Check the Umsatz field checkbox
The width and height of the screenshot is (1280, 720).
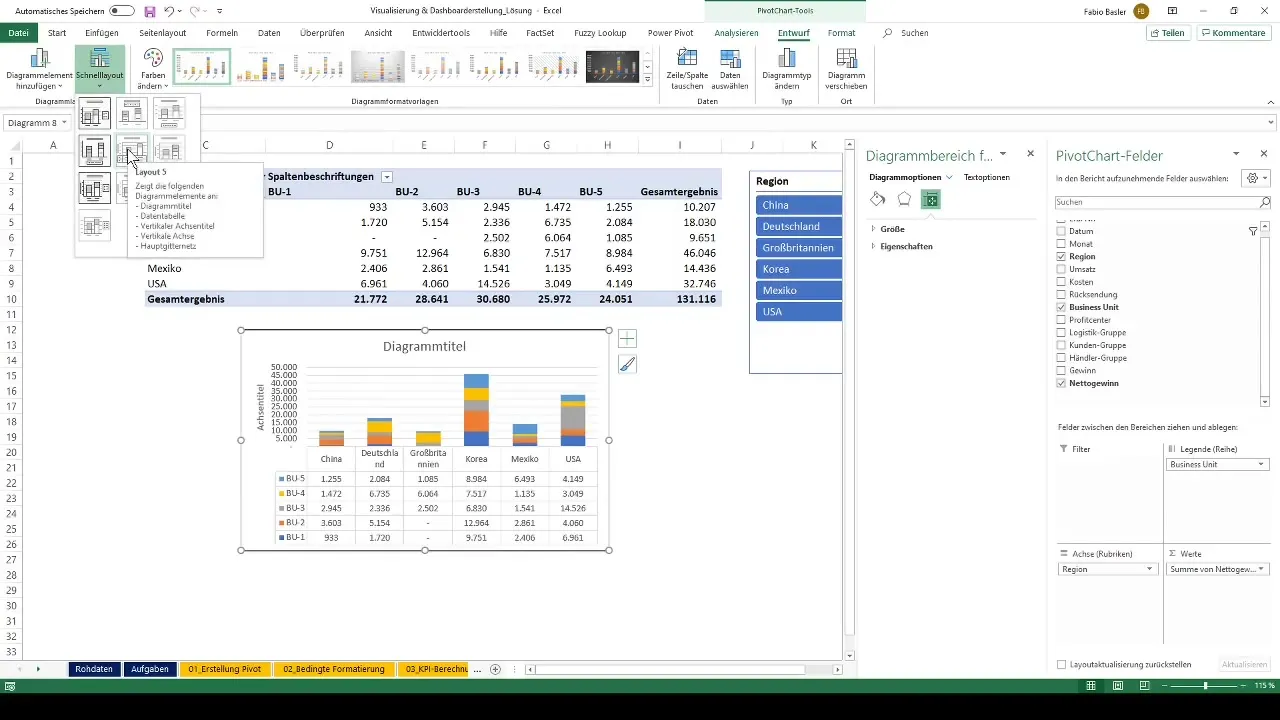click(x=1061, y=269)
